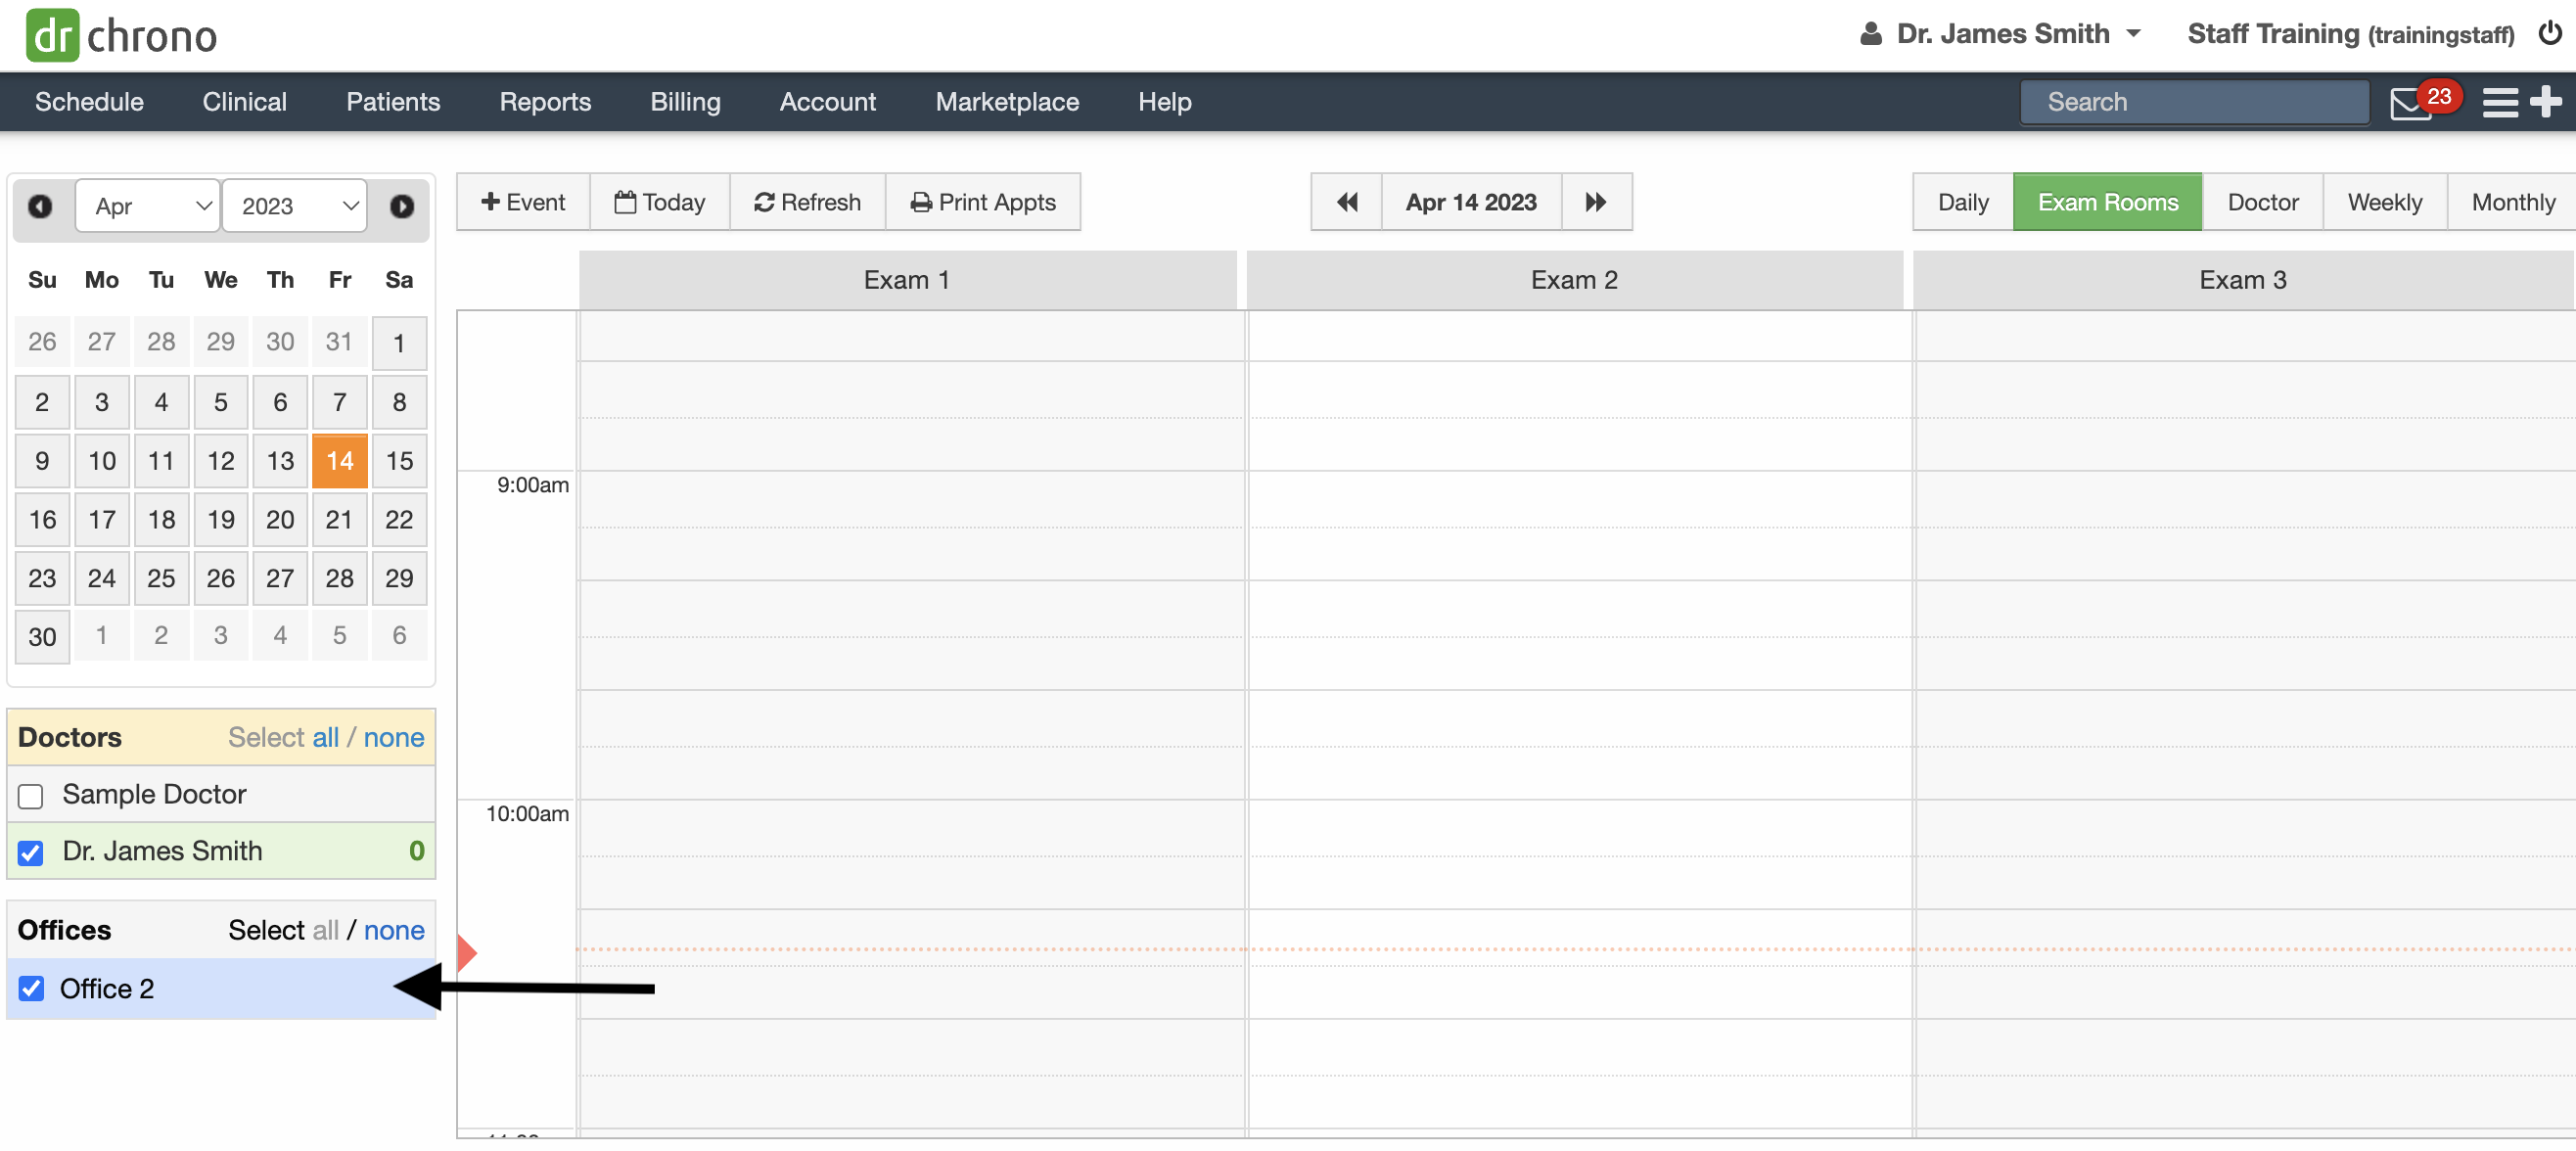Select April 14 in mini calendar
The width and height of the screenshot is (2576, 1151).
(339, 461)
